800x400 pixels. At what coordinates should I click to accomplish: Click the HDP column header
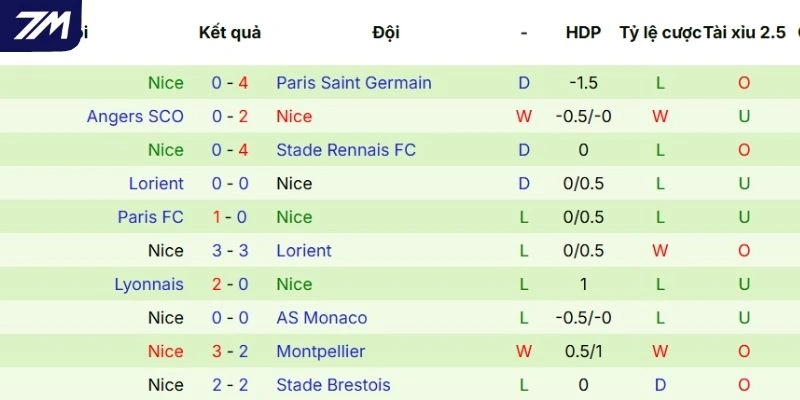tap(583, 32)
